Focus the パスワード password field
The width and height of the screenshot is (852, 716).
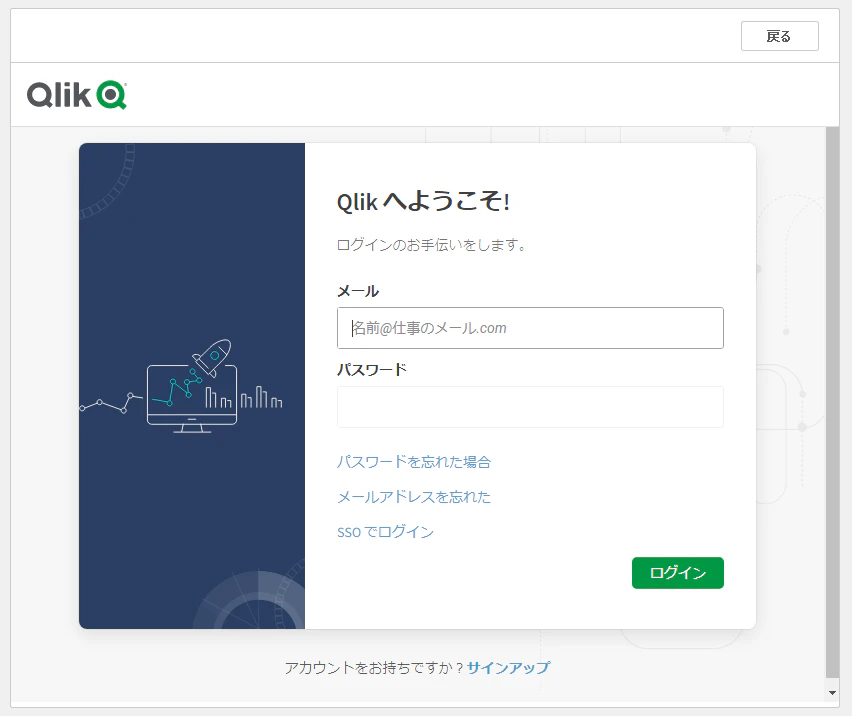[x=530, y=407]
